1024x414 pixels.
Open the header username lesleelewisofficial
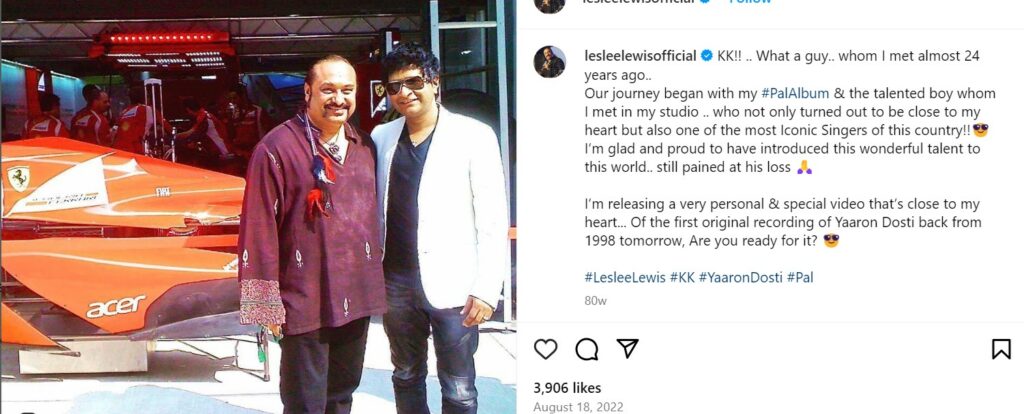(641, 3)
